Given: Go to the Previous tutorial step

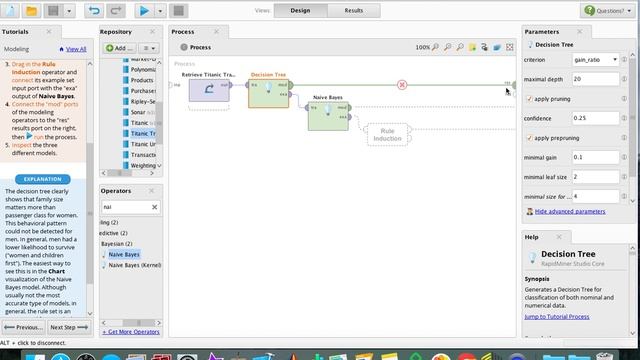Looking at the screenshot, I should (x=23, y=327).
